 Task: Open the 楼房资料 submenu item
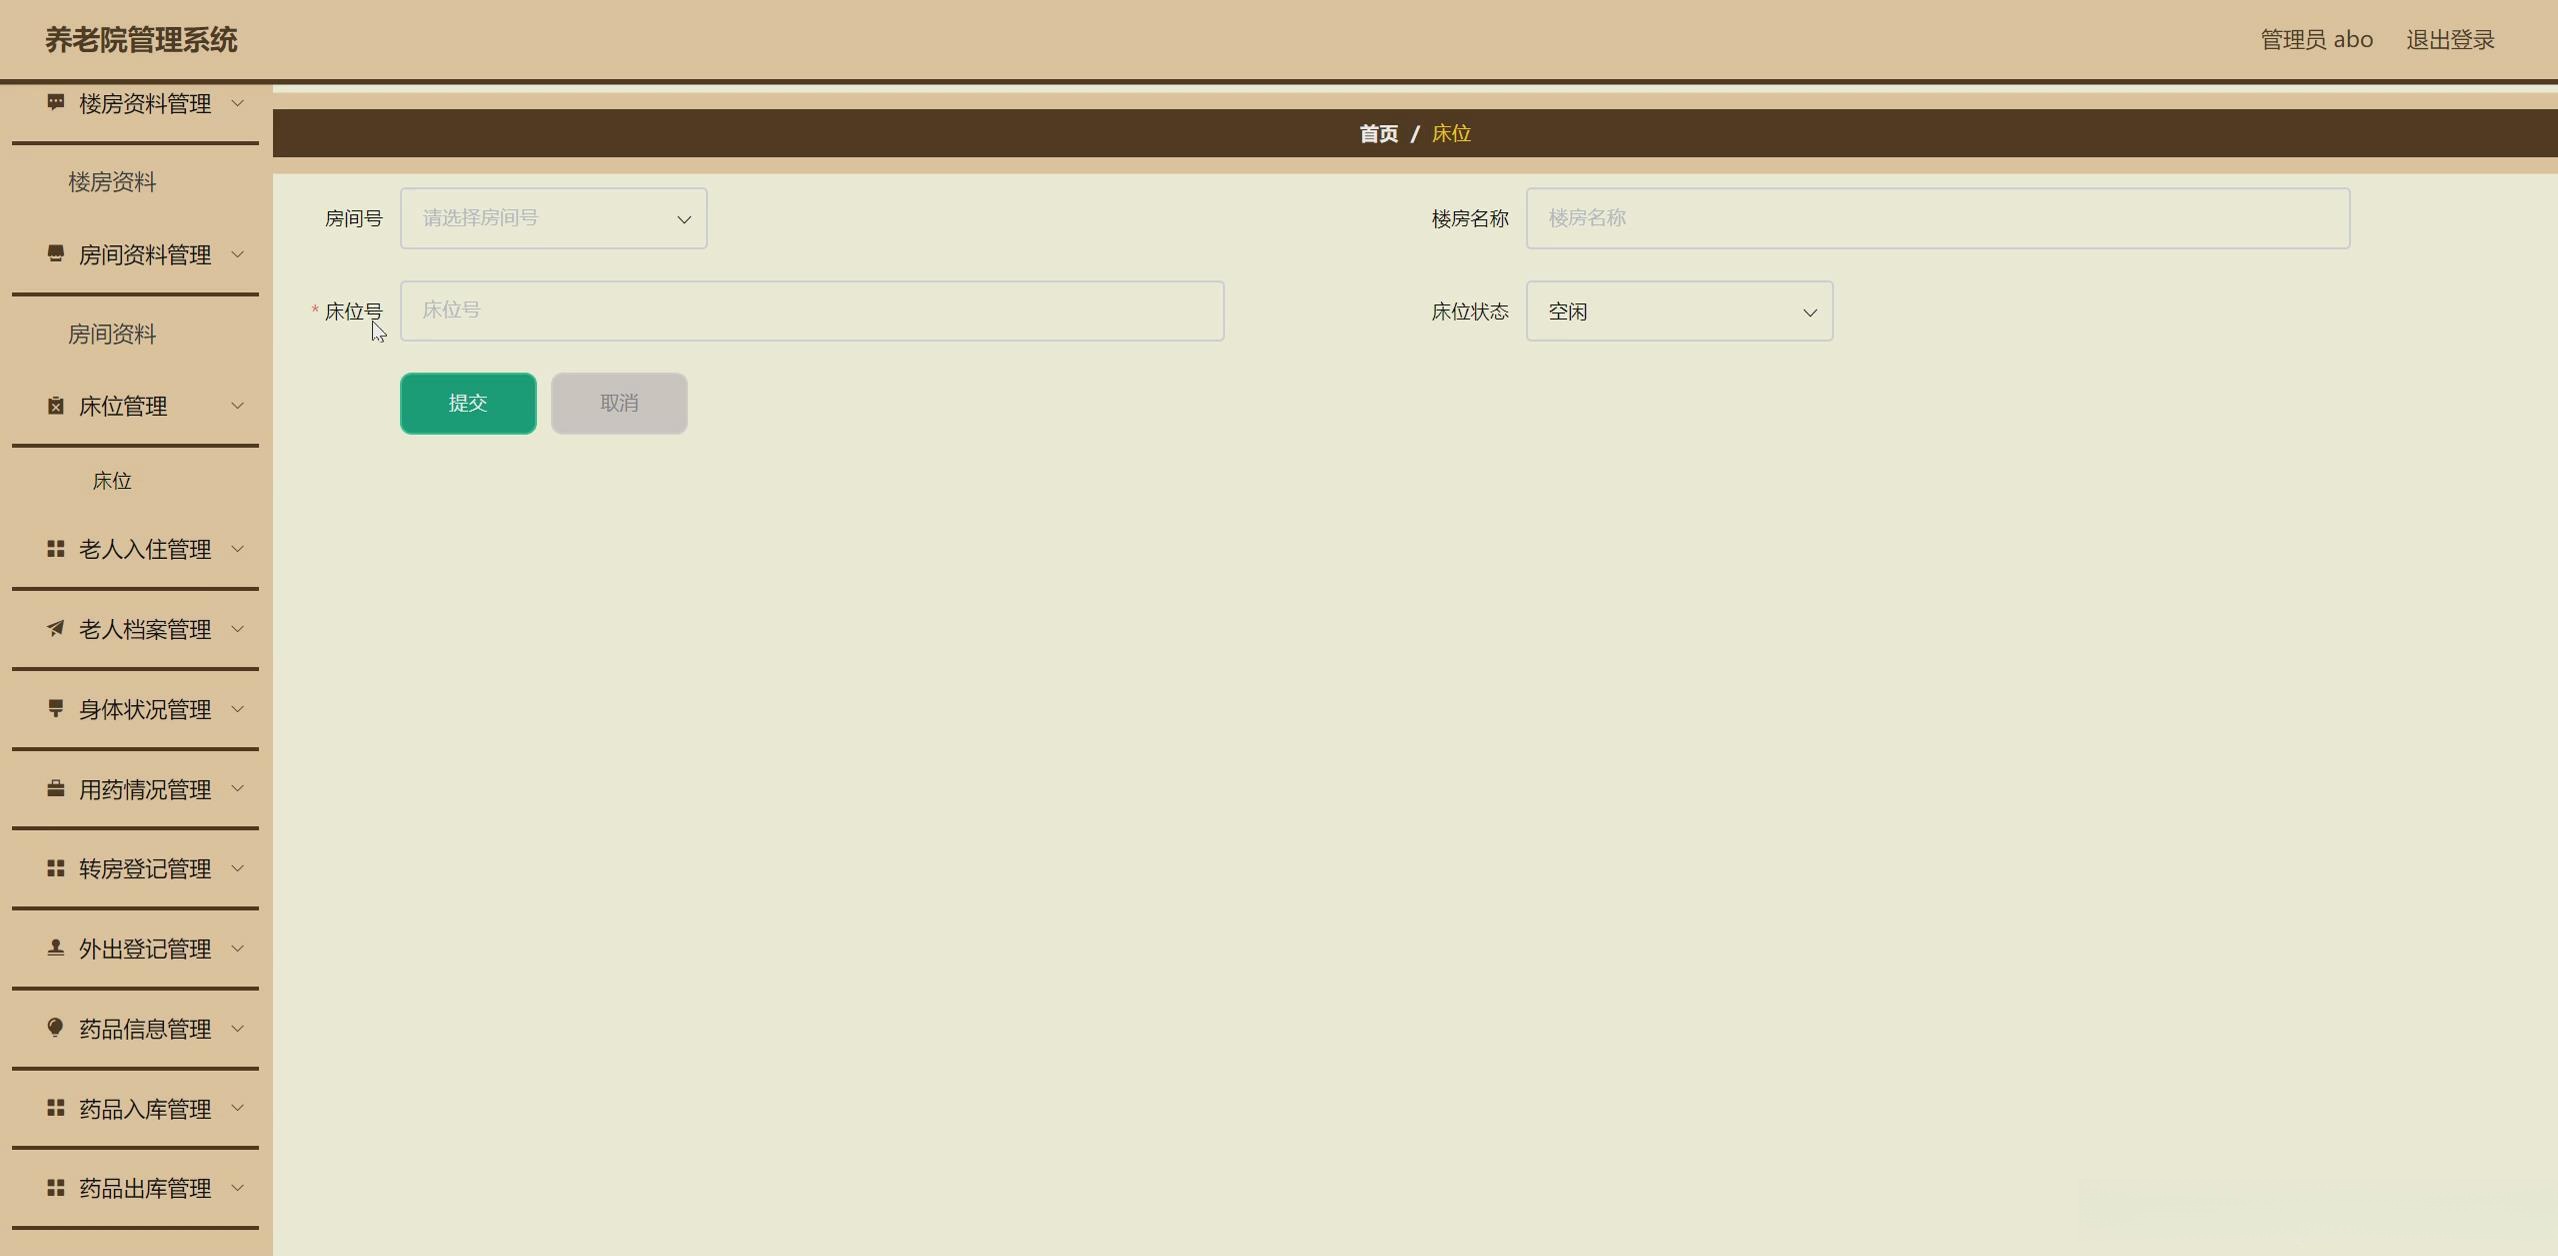[112, 182]
